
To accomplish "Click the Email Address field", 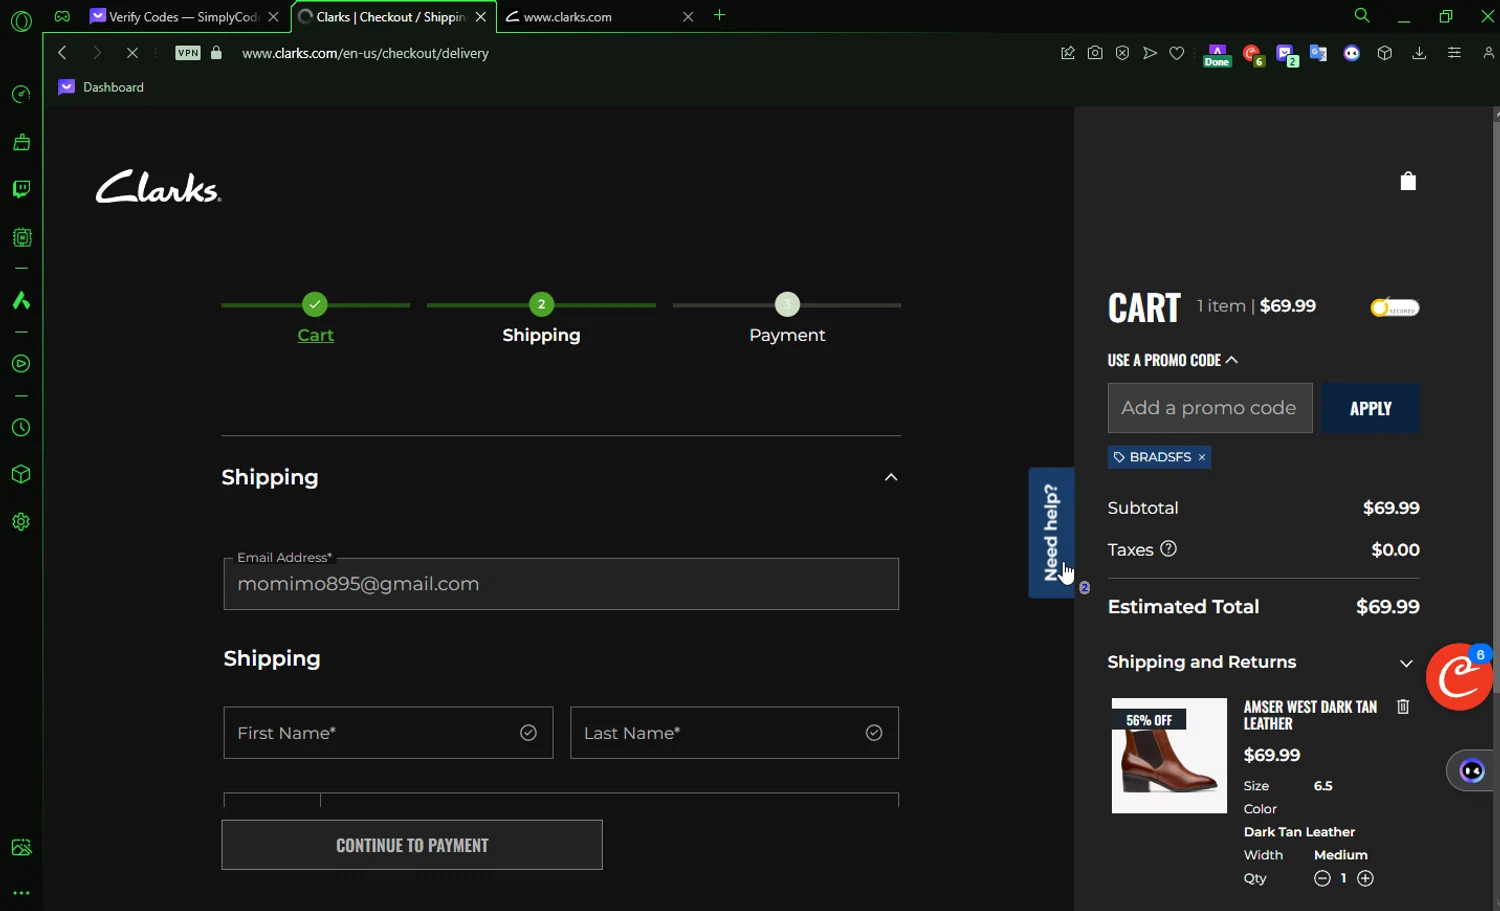I will pos(561,584).
